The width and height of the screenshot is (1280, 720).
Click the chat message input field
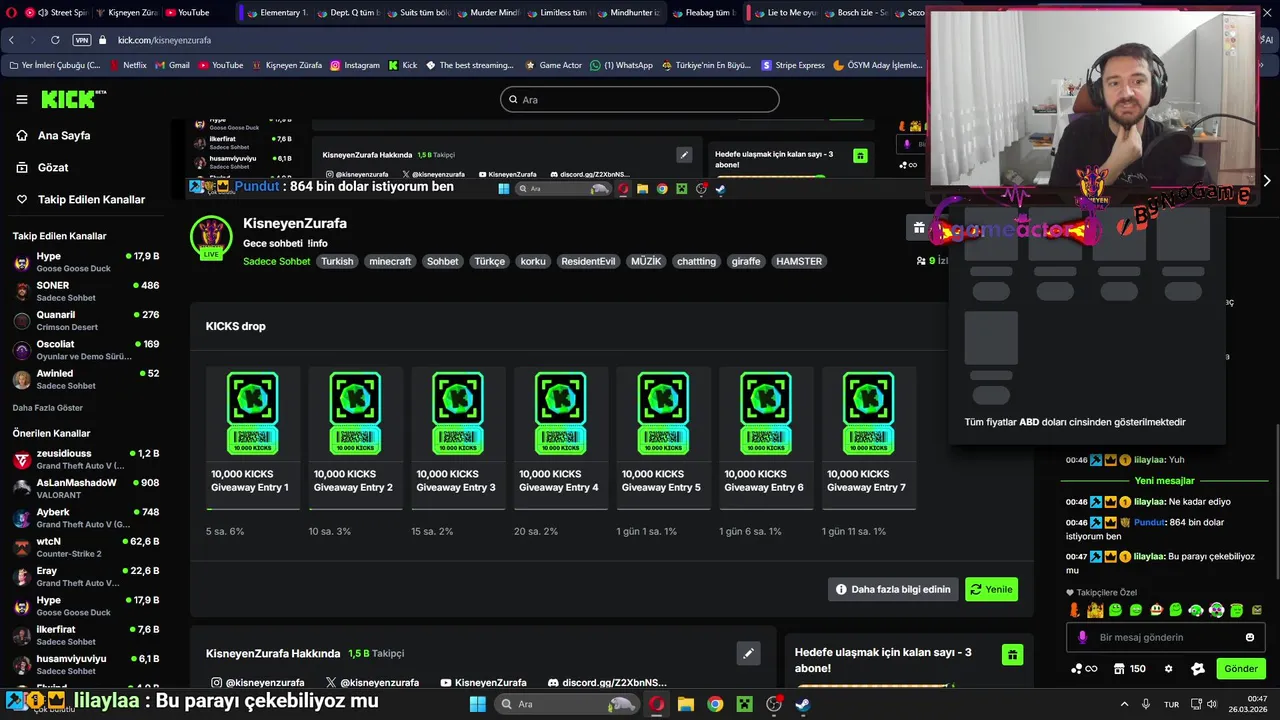(x=1165, y=637)
